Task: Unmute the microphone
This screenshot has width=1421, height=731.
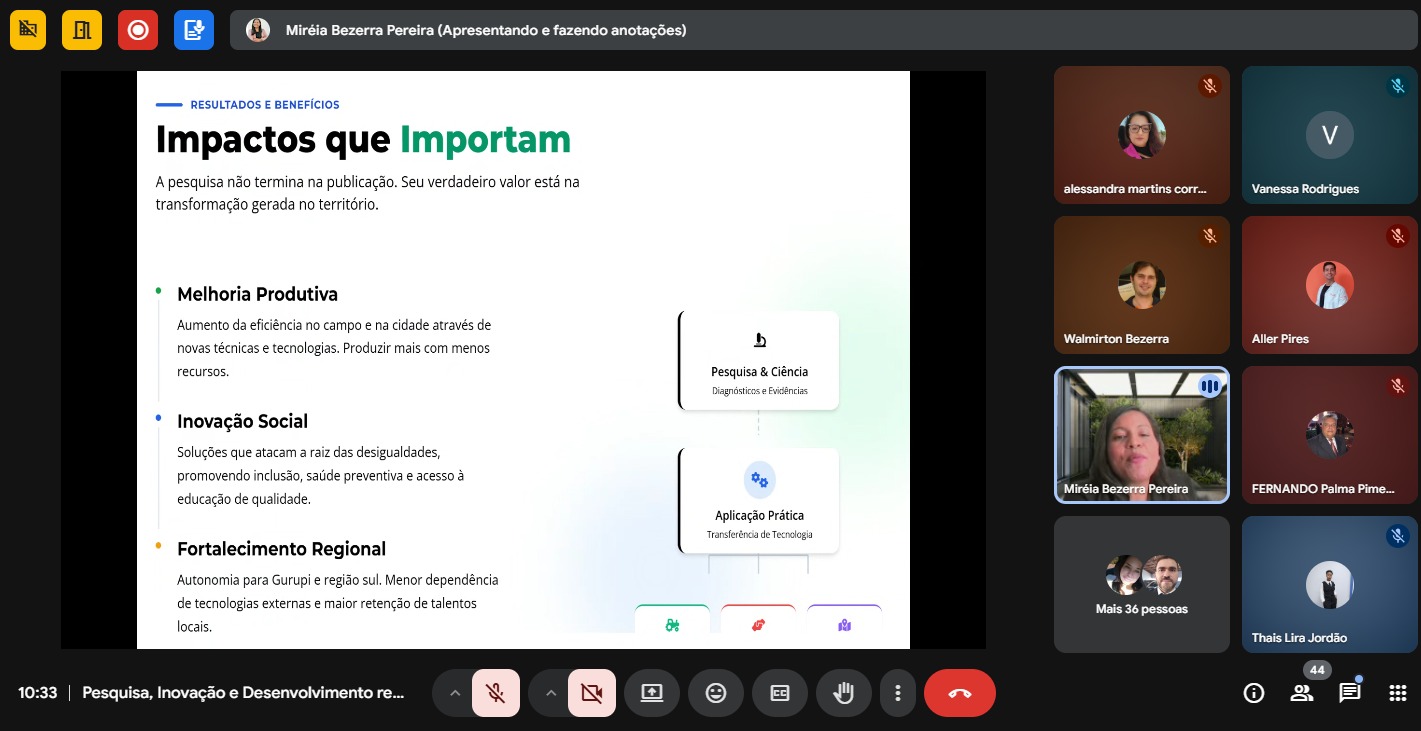Action: pos(495,693)
